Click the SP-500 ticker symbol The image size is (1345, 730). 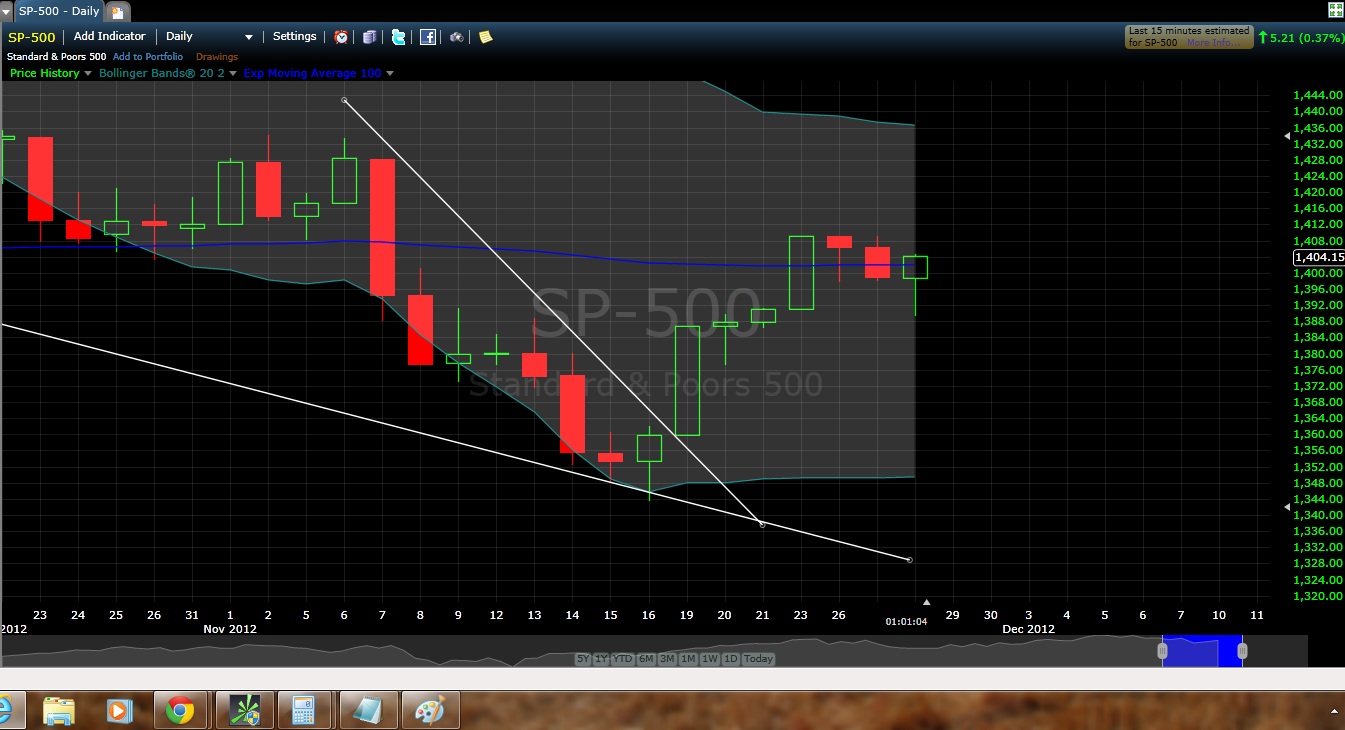pos(32,37)
